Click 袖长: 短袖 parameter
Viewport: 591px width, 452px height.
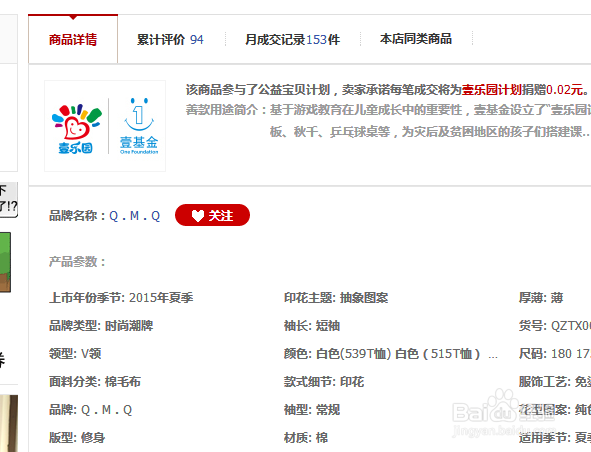(x=312, y=326)
